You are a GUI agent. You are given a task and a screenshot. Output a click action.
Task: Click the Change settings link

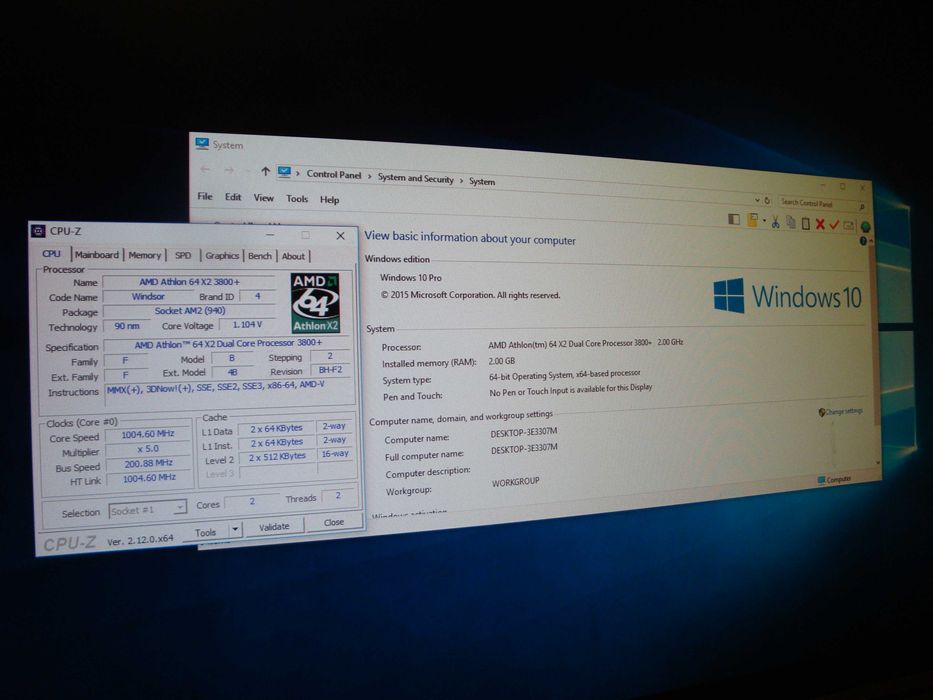[x=844, y=411]
